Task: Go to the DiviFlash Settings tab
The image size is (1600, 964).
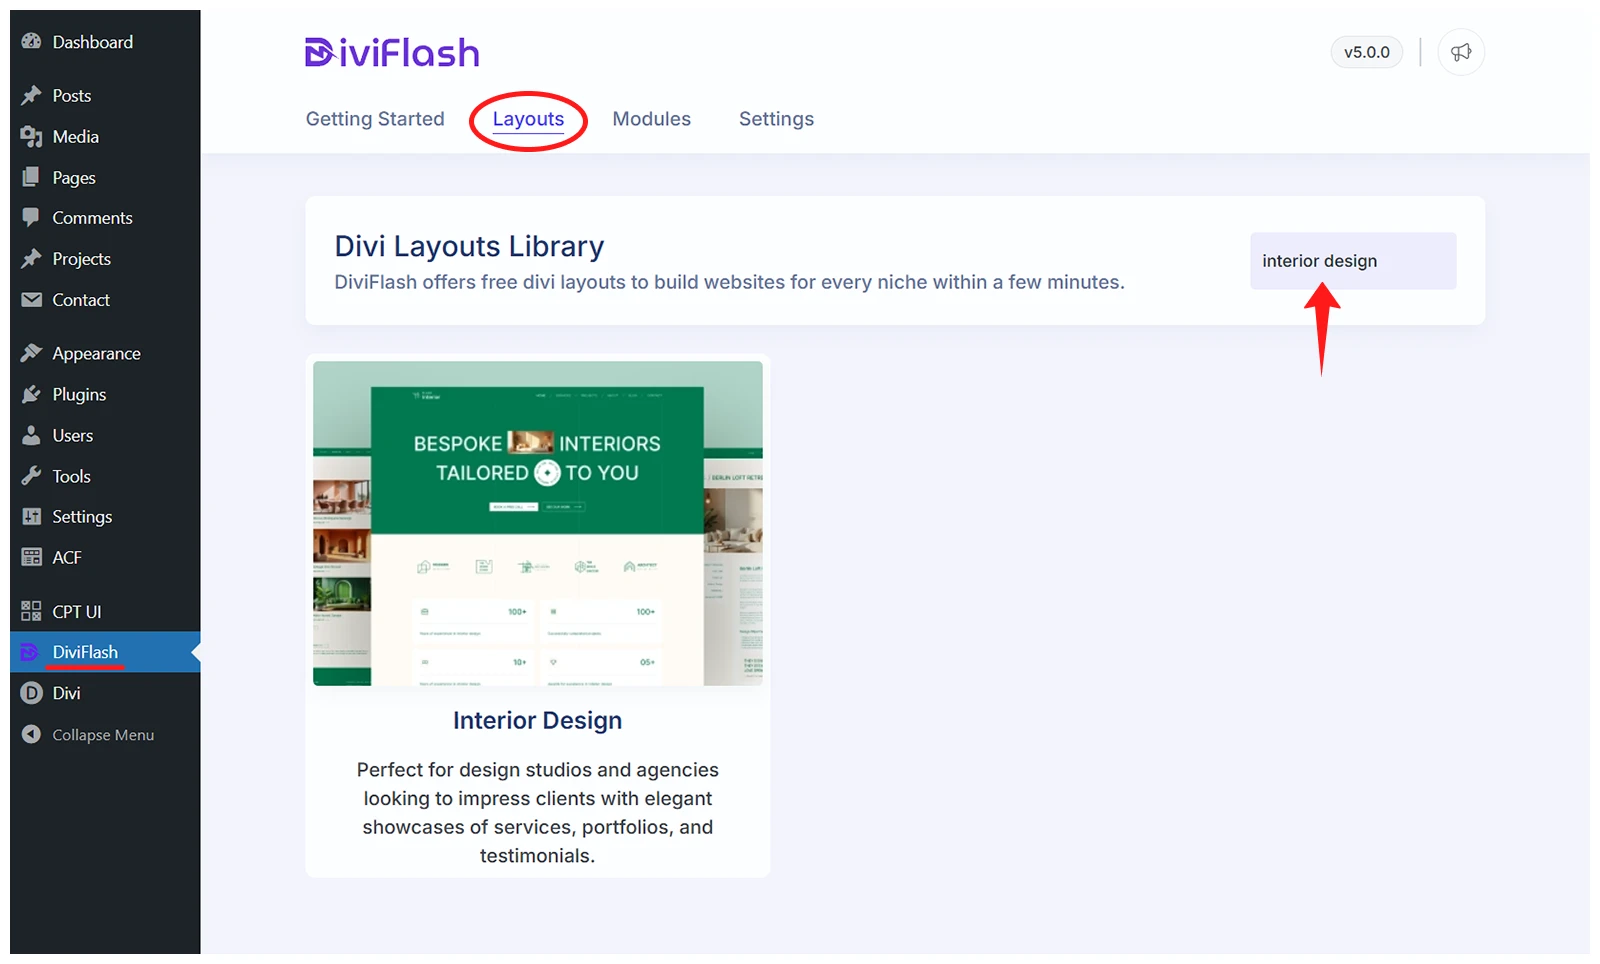Action: pyautogui.click(x=776, y=119)
